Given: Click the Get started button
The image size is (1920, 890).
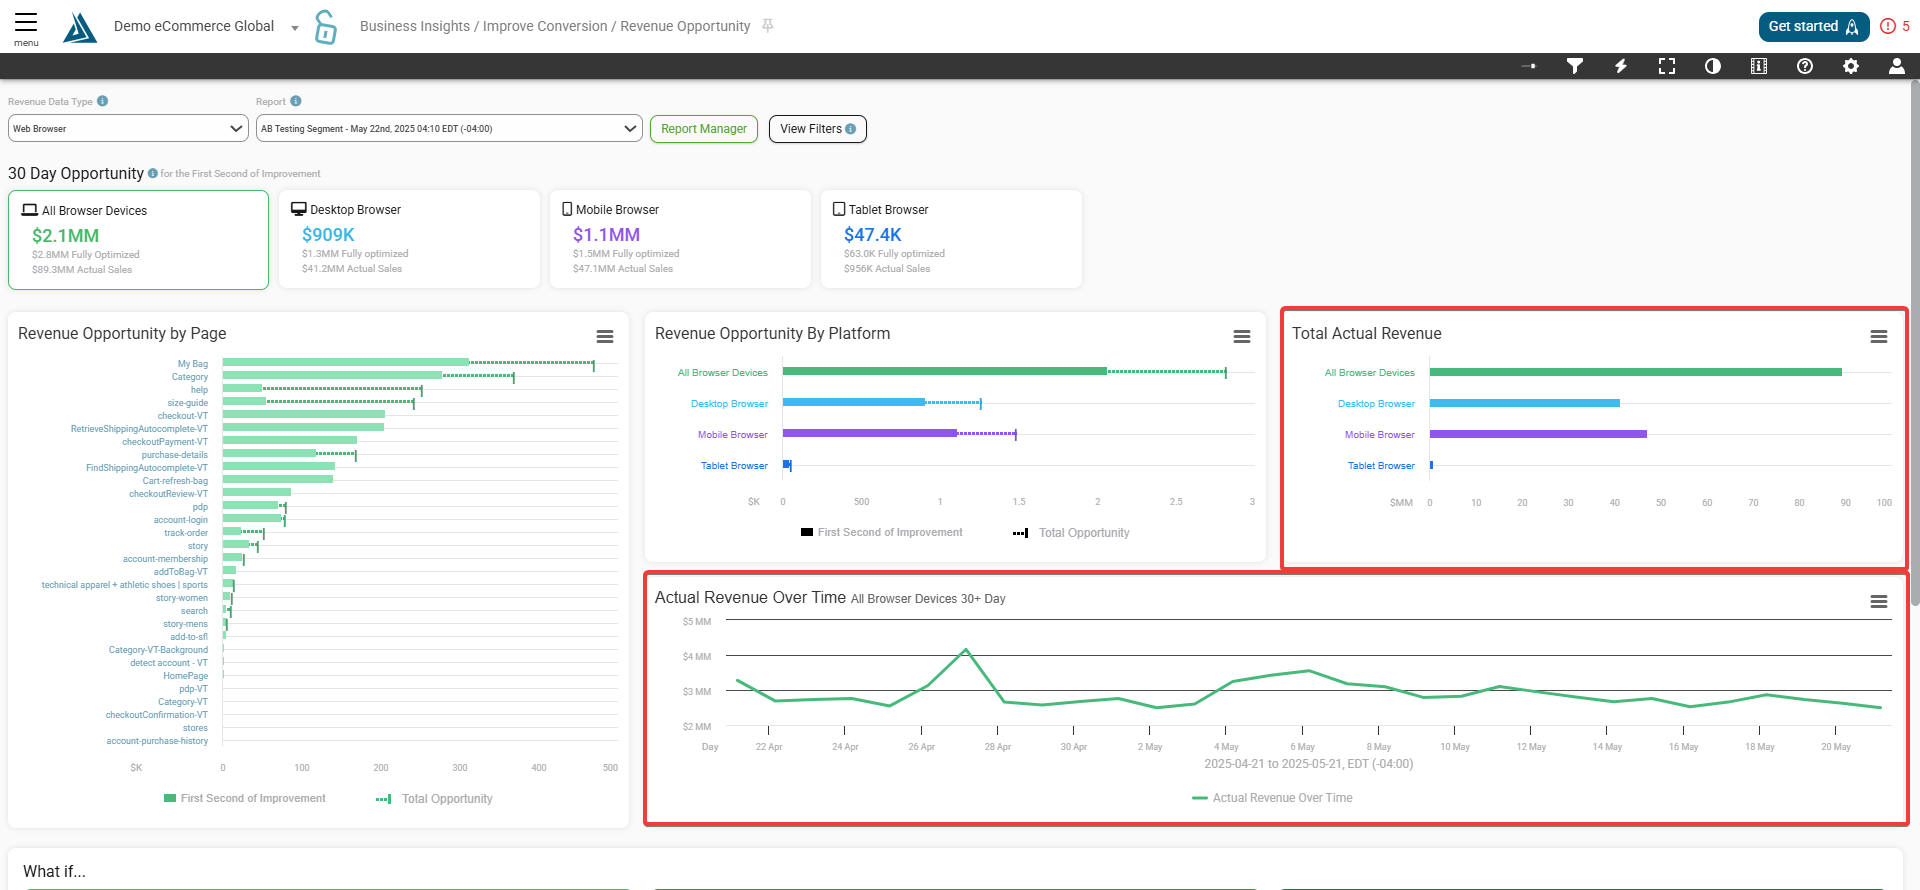Looking at the screenshot, I should click(1814, 27).
